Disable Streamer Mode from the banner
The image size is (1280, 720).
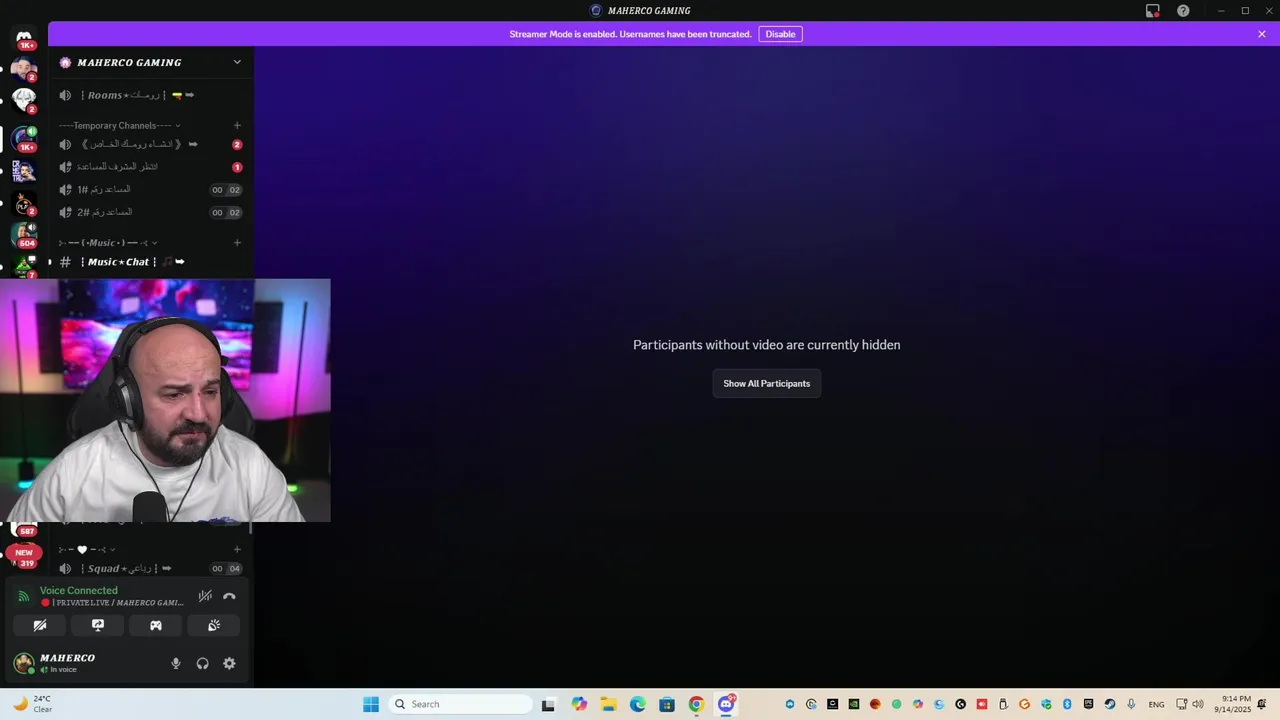tap(780, 34)
